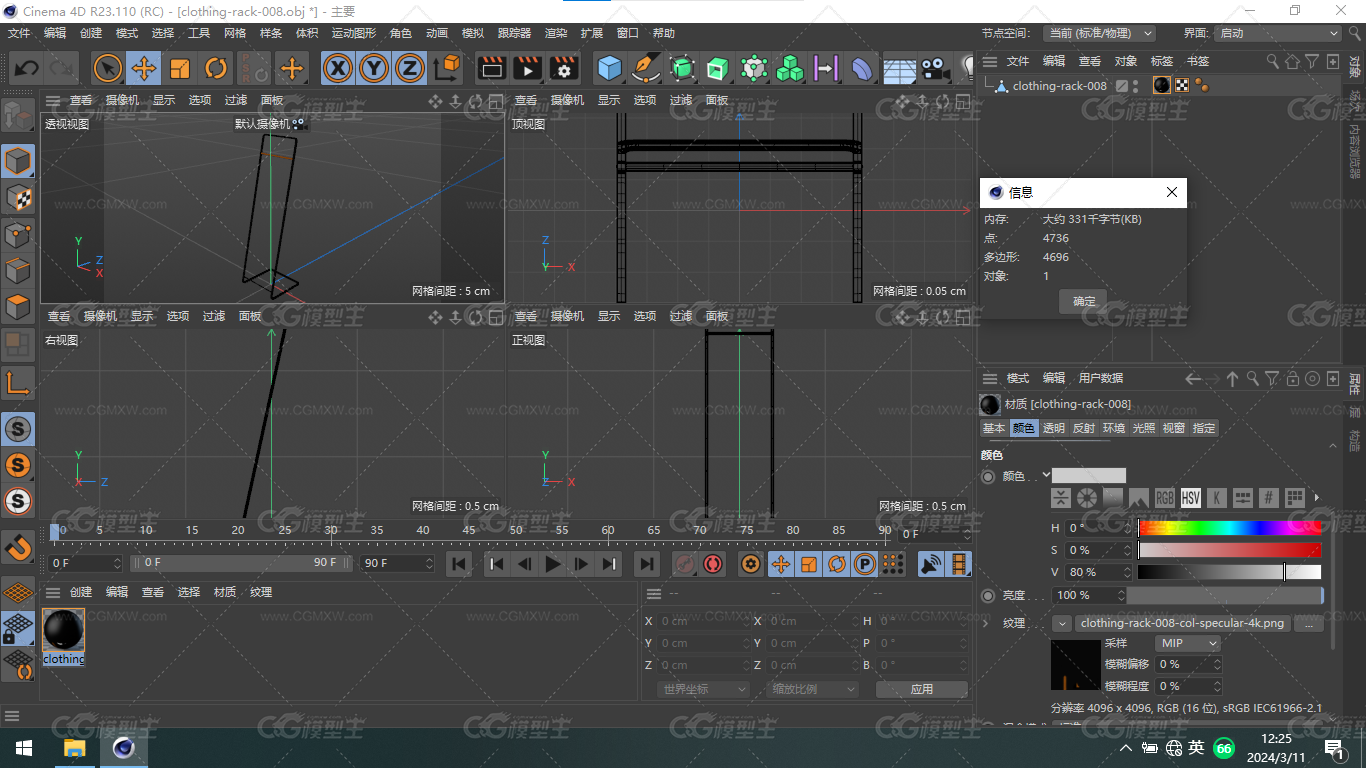
Task: Click the 亮度 100 % input field
Action: (1089, 595)
